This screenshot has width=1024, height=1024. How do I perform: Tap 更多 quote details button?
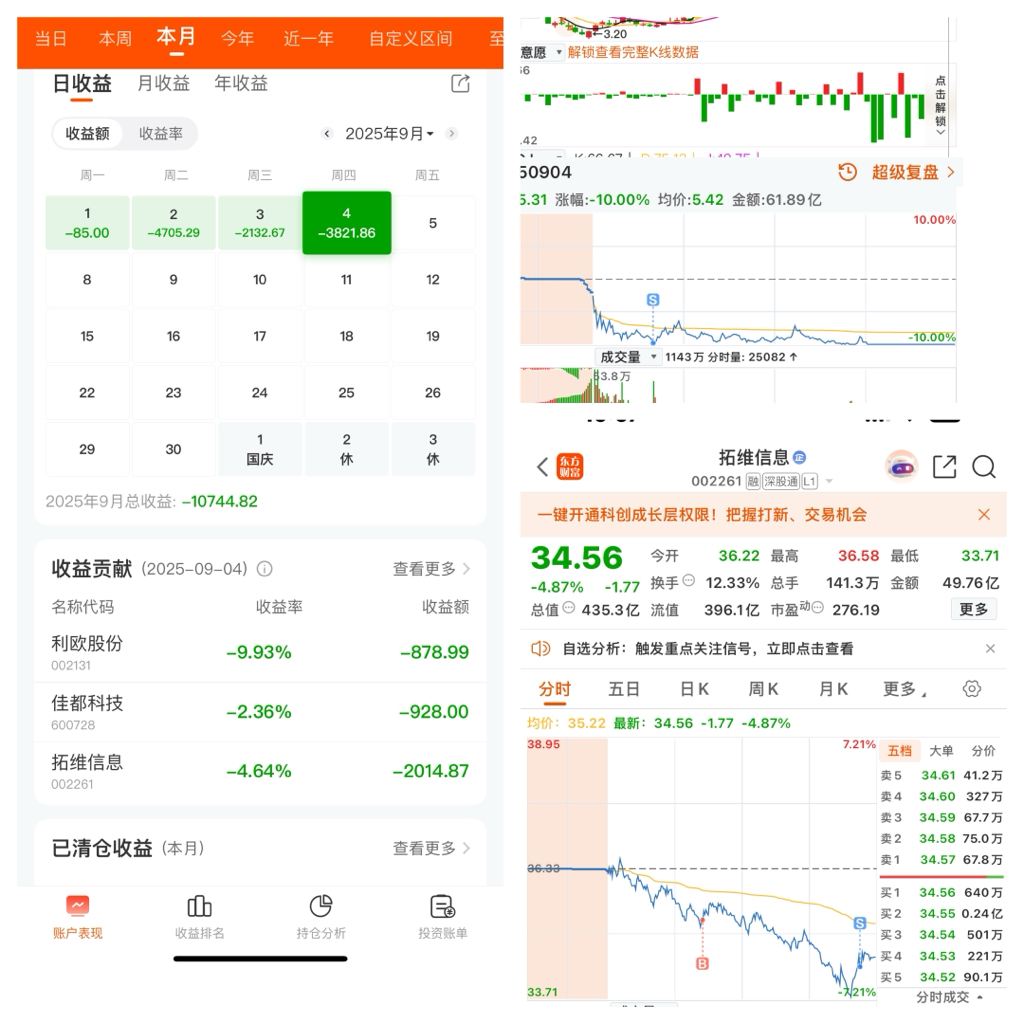click(973, 609)
